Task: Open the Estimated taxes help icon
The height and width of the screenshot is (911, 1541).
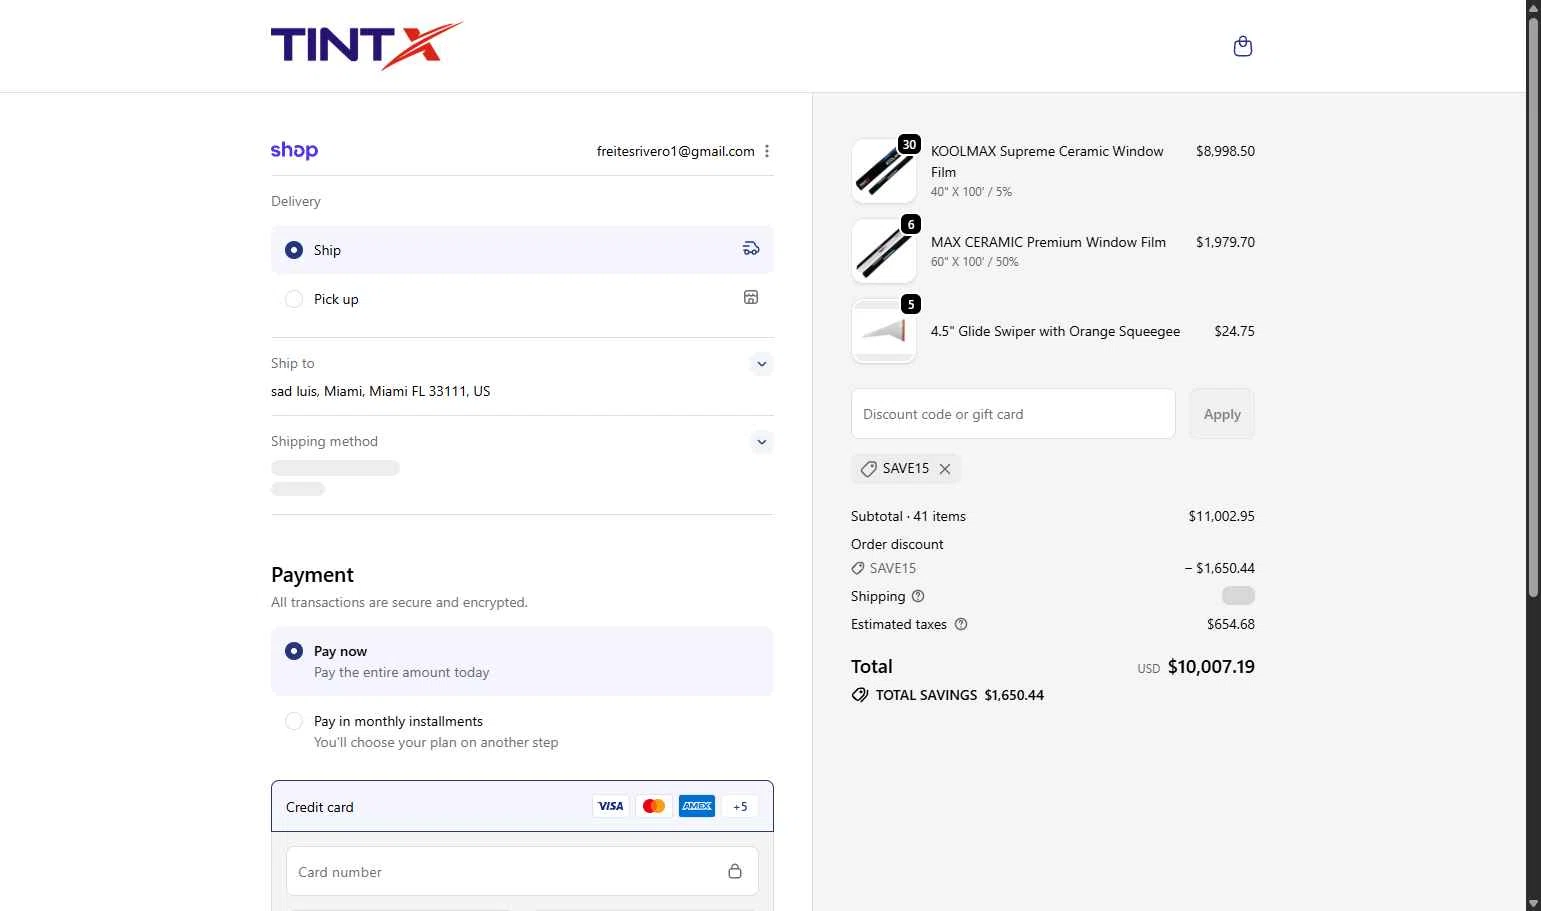Action: coord(961,624)
